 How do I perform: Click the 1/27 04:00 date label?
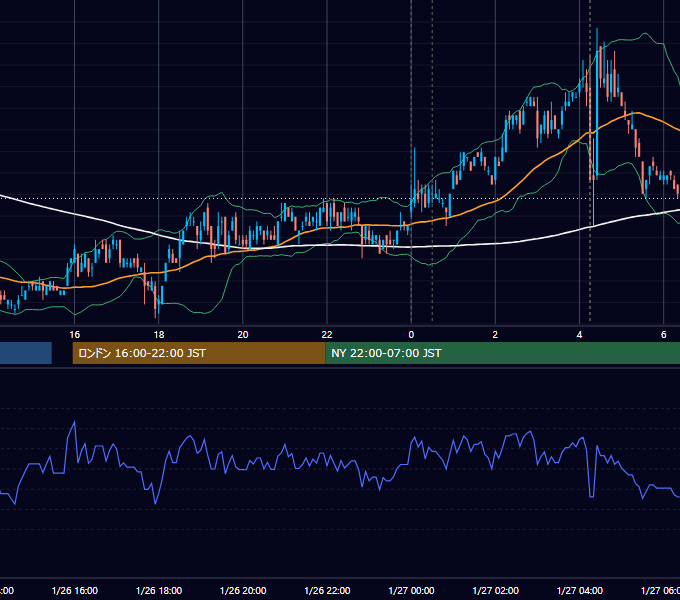point(579,590)
